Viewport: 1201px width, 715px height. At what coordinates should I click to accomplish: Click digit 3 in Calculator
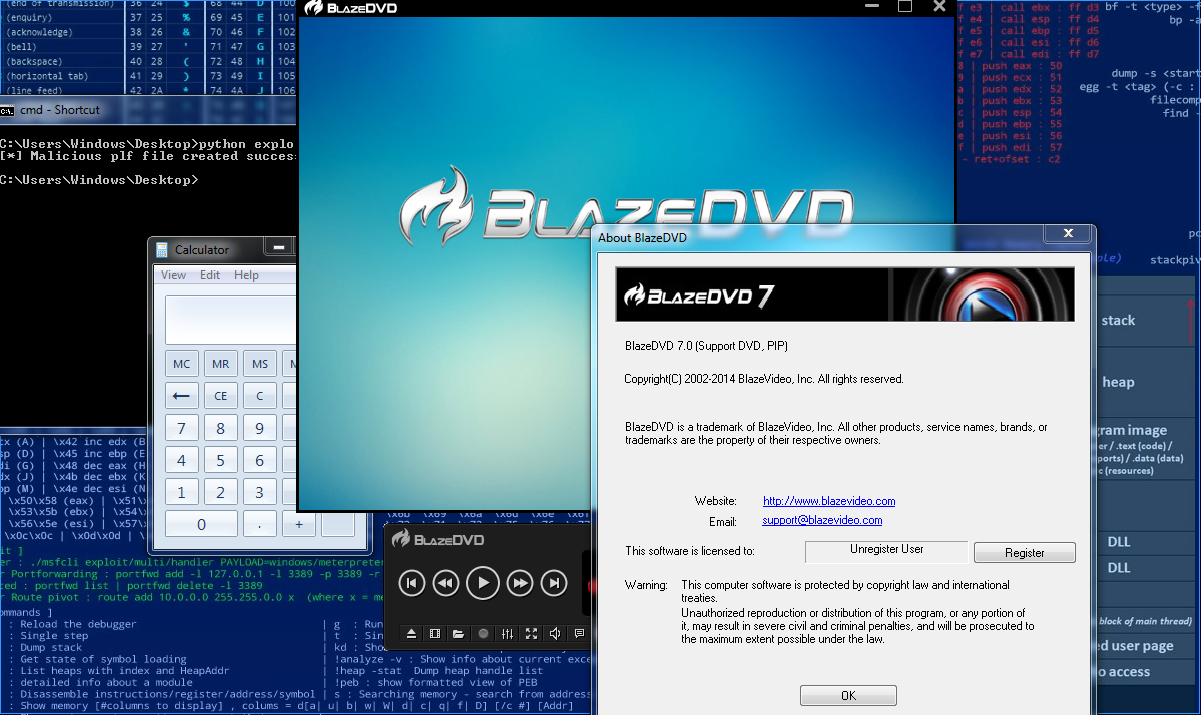(260, 493)
